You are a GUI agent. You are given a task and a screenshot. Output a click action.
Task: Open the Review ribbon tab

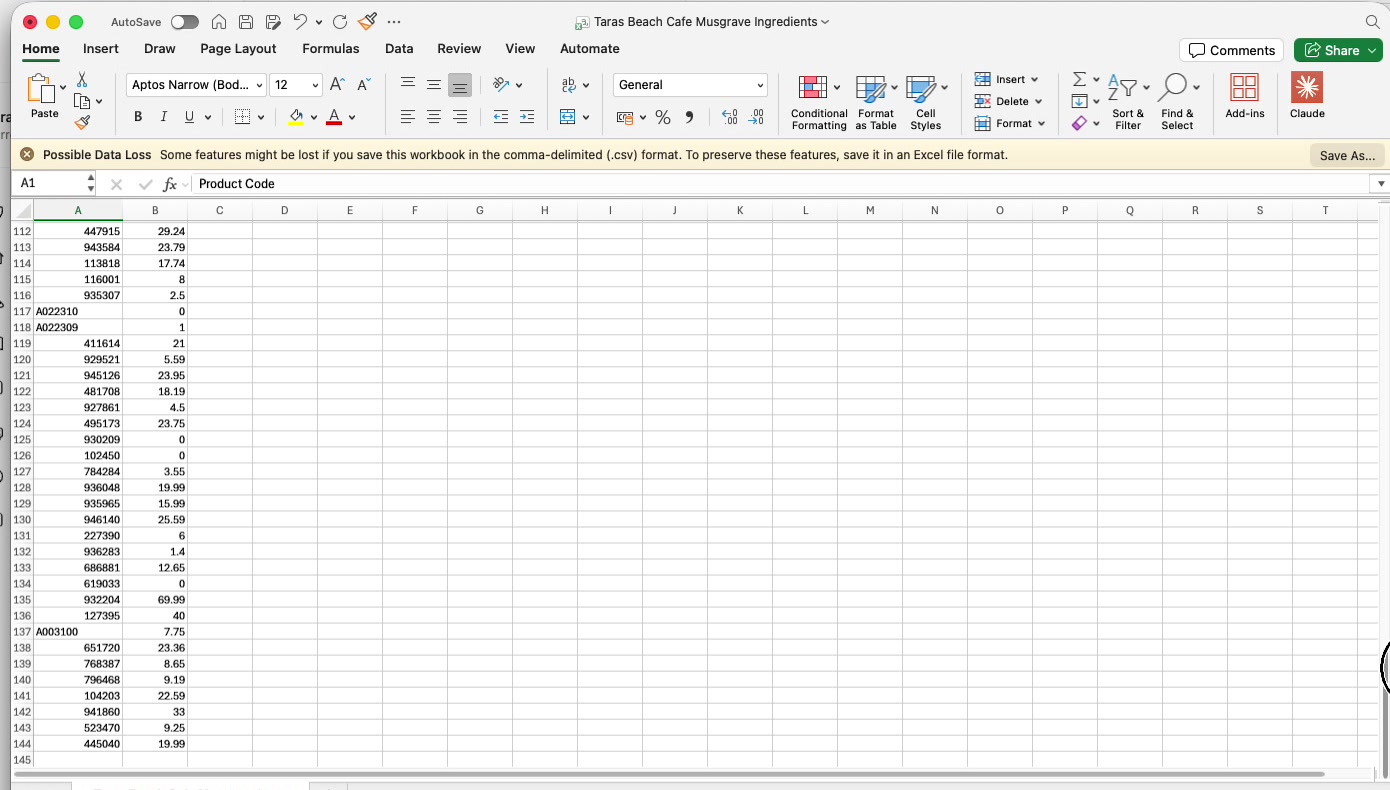pyautogui.click(x=459, y=48)
